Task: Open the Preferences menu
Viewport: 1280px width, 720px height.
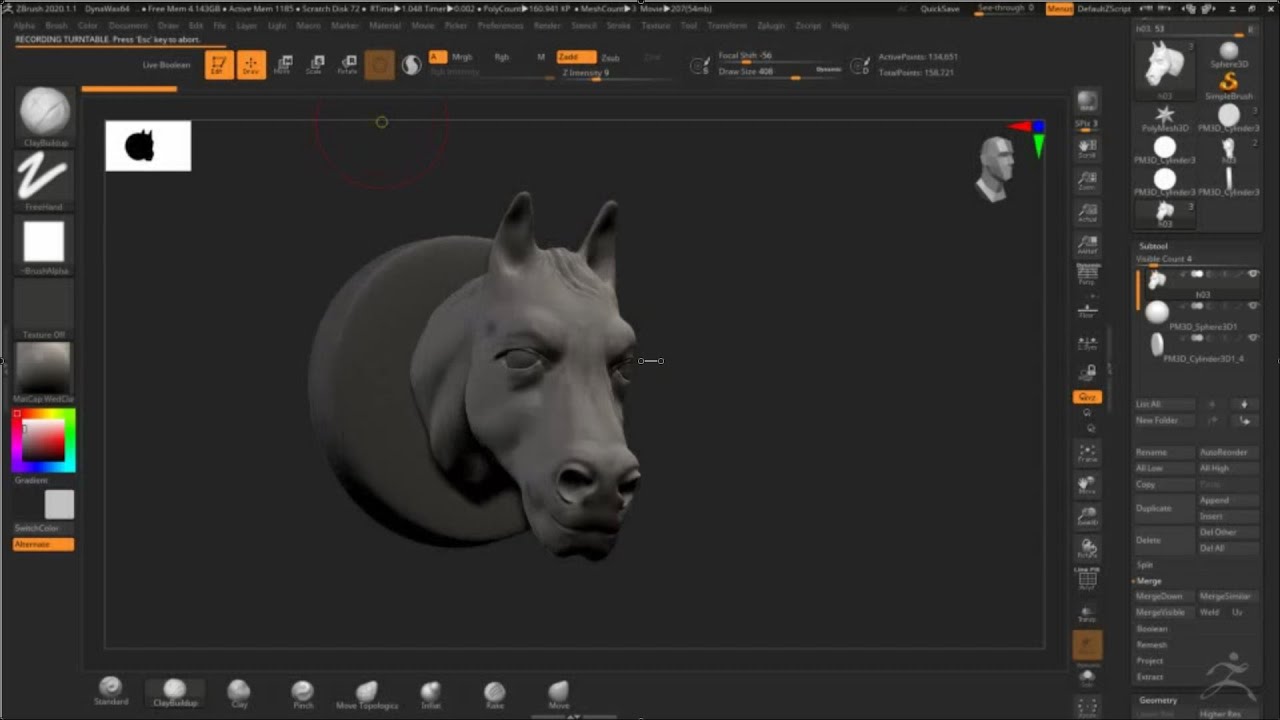Action: [x=500, y=25]
